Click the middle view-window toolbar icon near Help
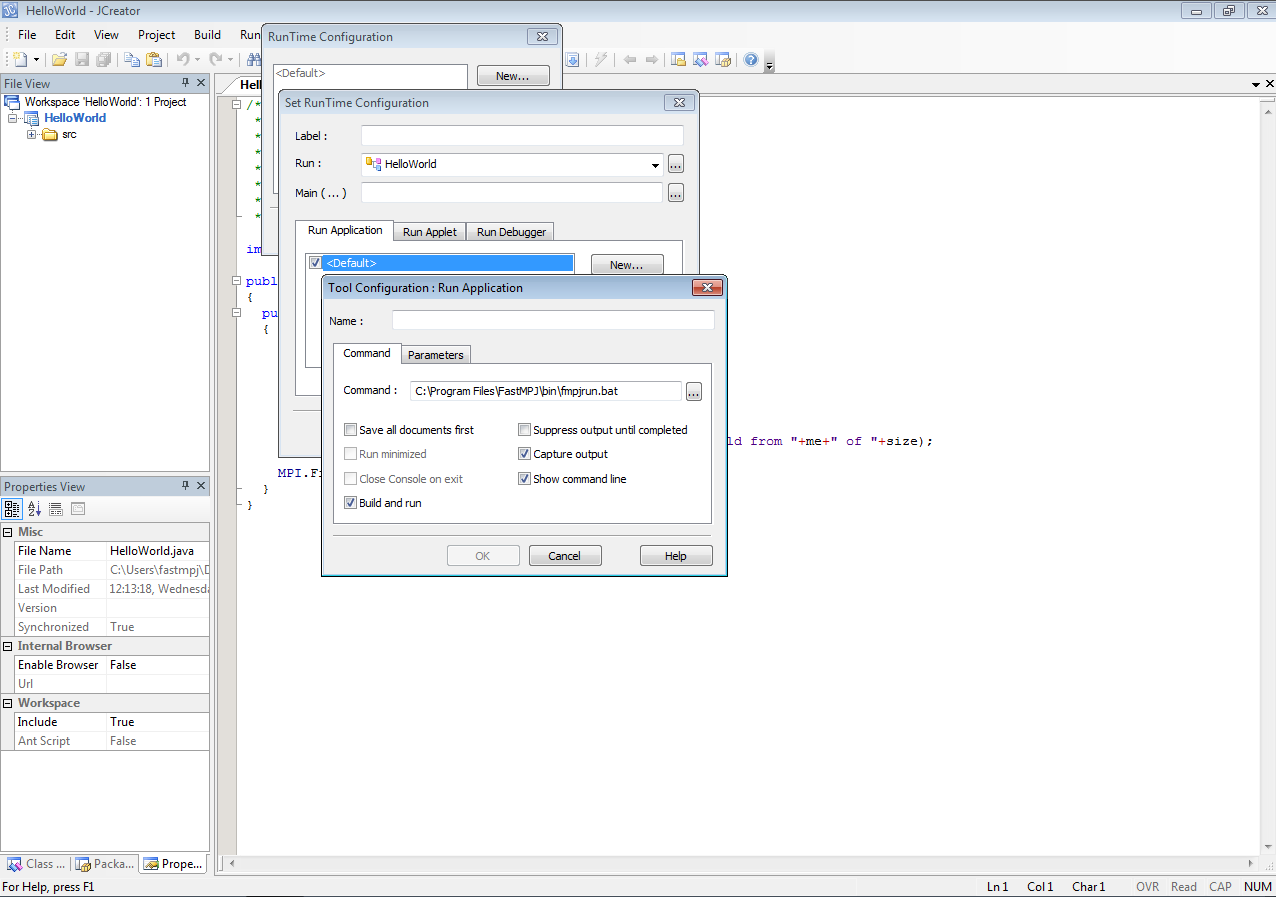This screenshot has width=1276, height=897. pyautogui.click(x=701, y=60)
